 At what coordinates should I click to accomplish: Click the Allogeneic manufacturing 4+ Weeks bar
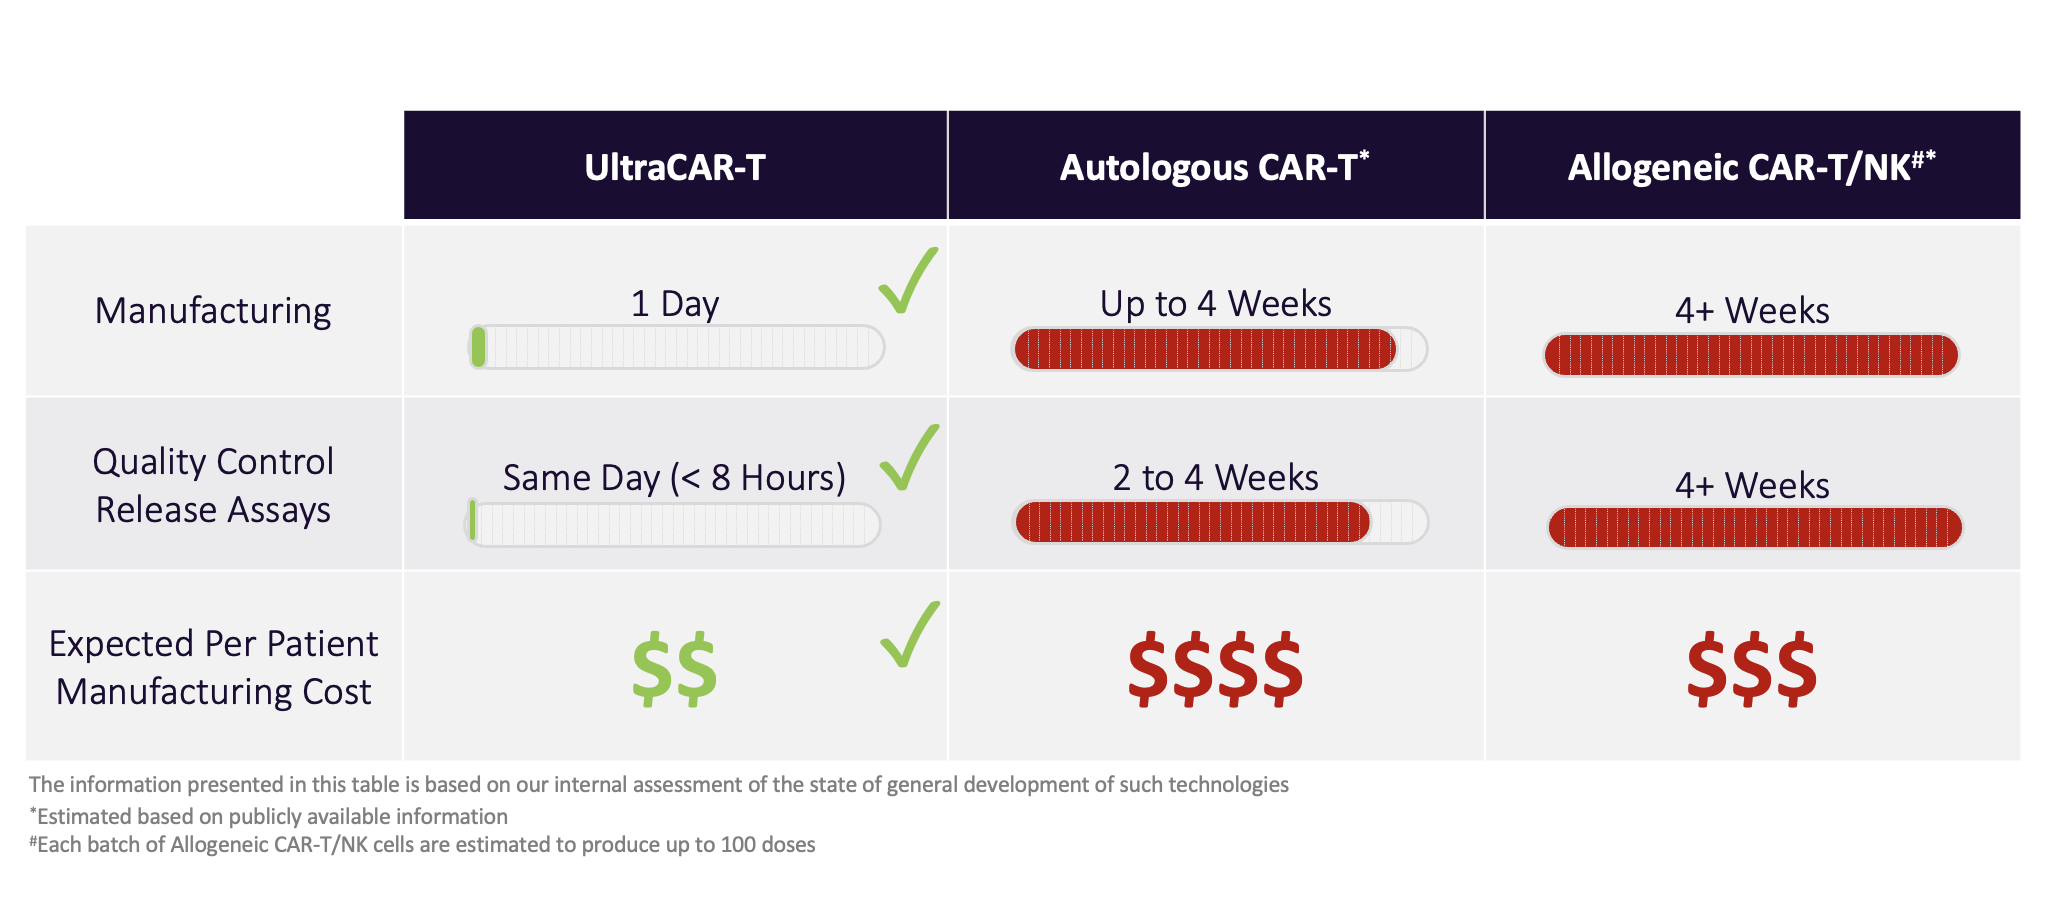pos(1751,355)
